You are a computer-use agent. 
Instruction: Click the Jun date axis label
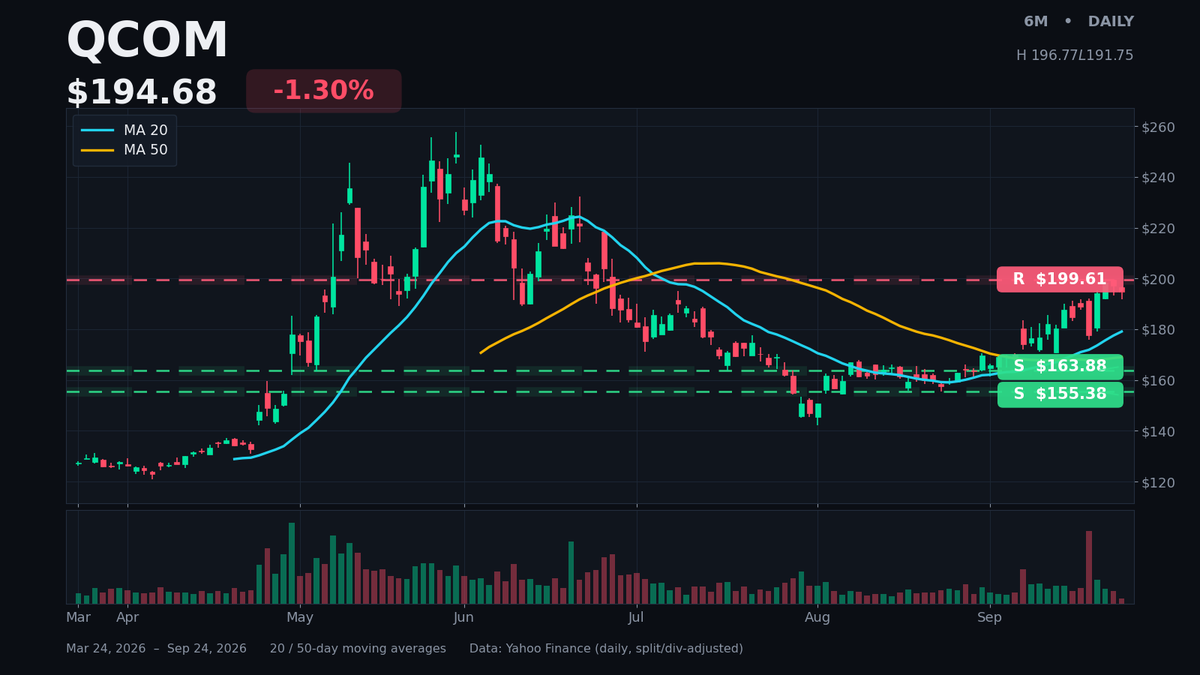[x=464, y=618]
